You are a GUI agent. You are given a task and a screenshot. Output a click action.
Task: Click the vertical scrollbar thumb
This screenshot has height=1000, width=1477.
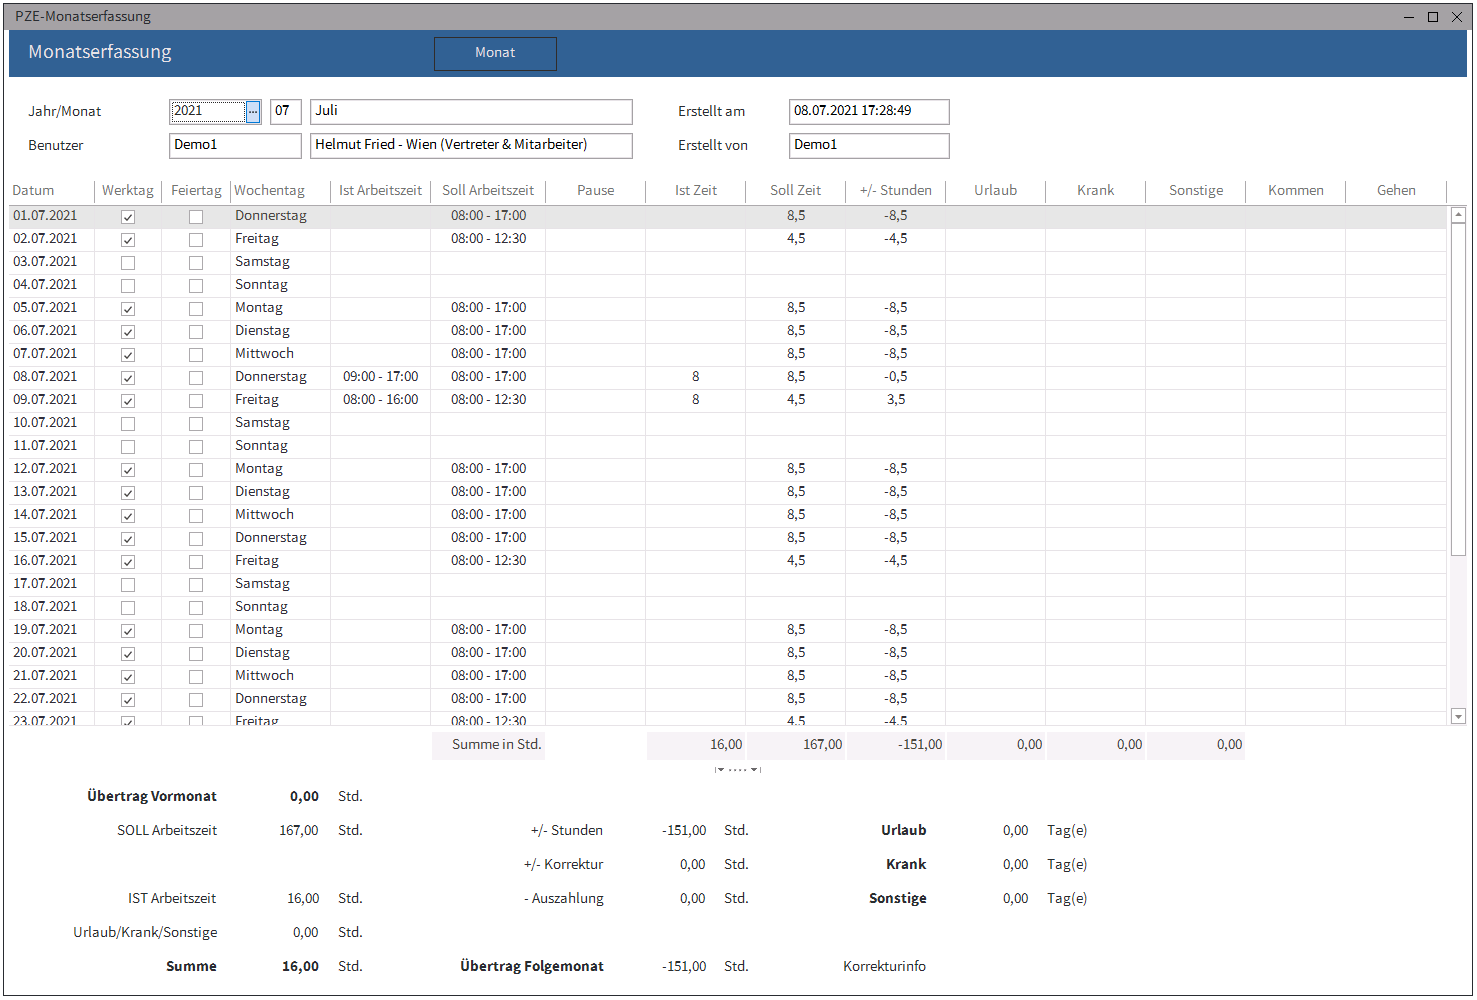point(1458,389)
